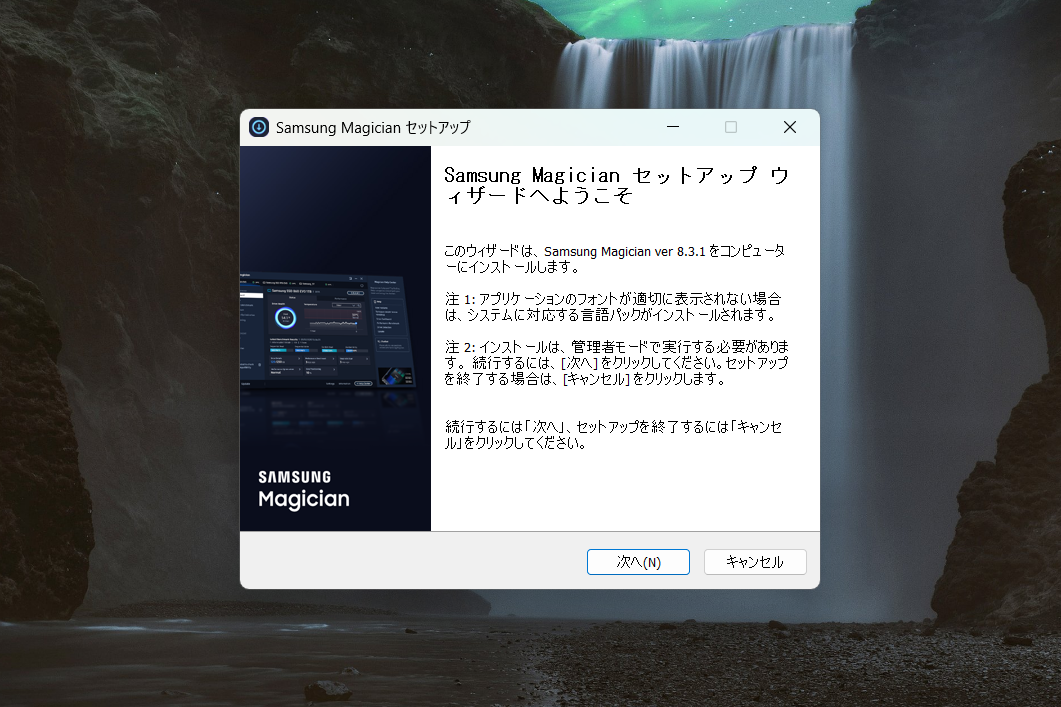
Task: Click the SAMSUNG Magician logo in the sidebar
Action: [x=302, y=489]
